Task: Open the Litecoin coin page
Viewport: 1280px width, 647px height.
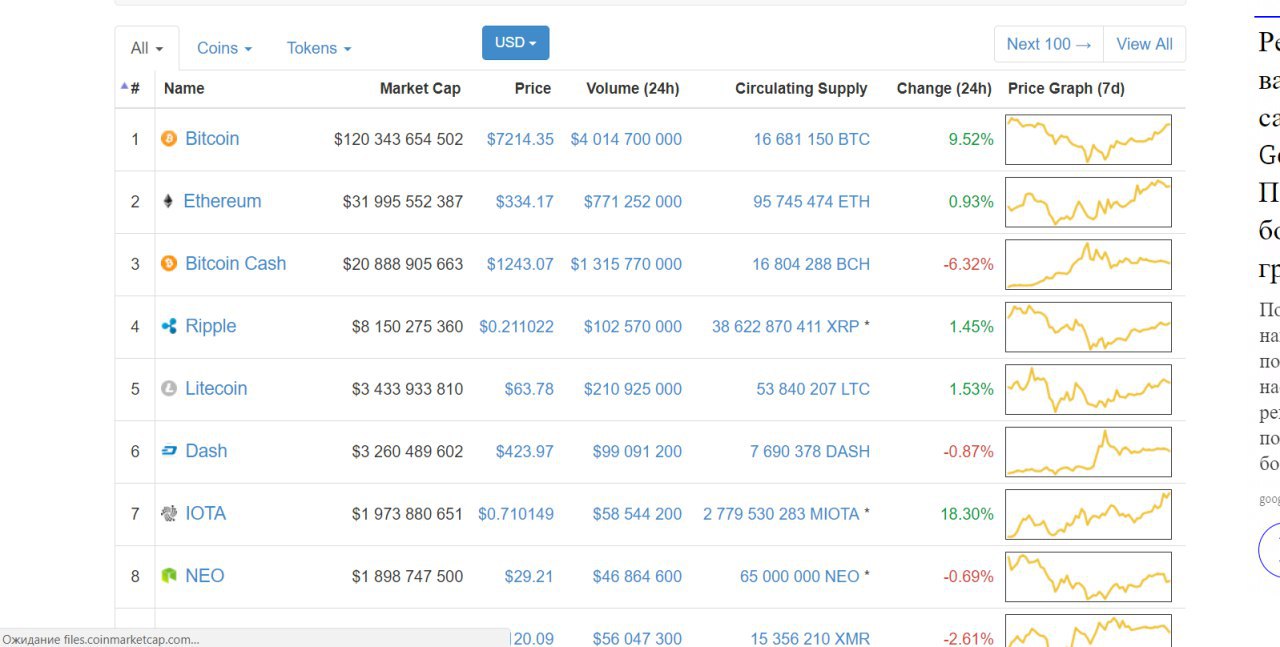Action: pos(216,389)
